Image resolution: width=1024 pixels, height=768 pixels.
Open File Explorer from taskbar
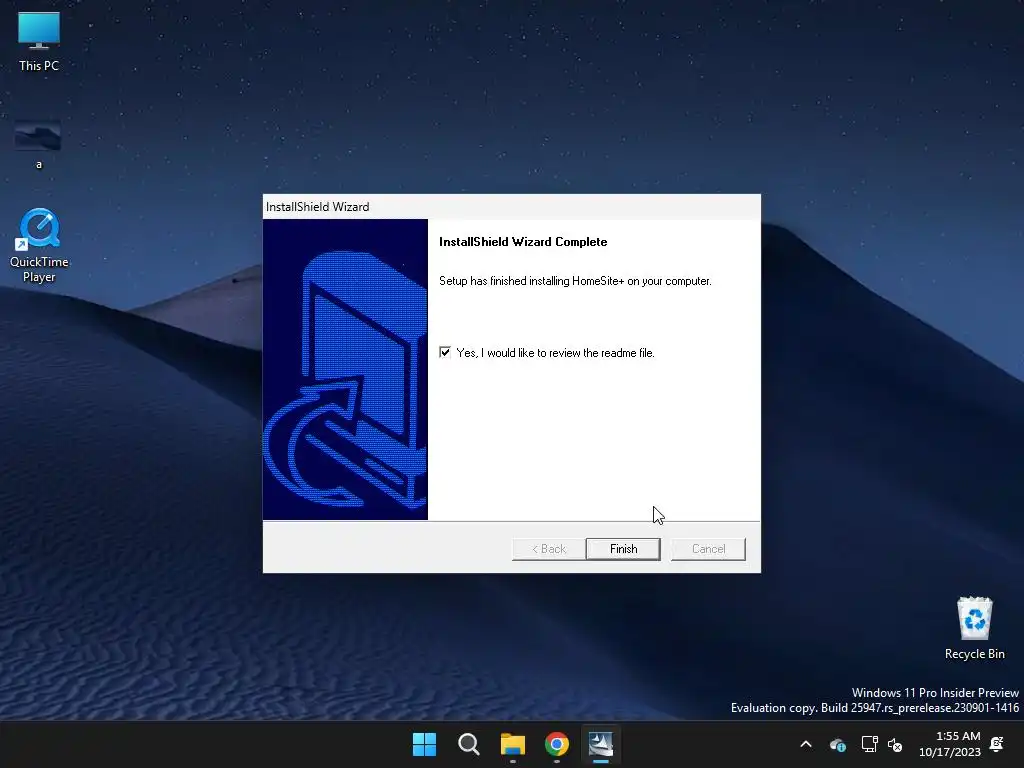click(x=513, y=744)
